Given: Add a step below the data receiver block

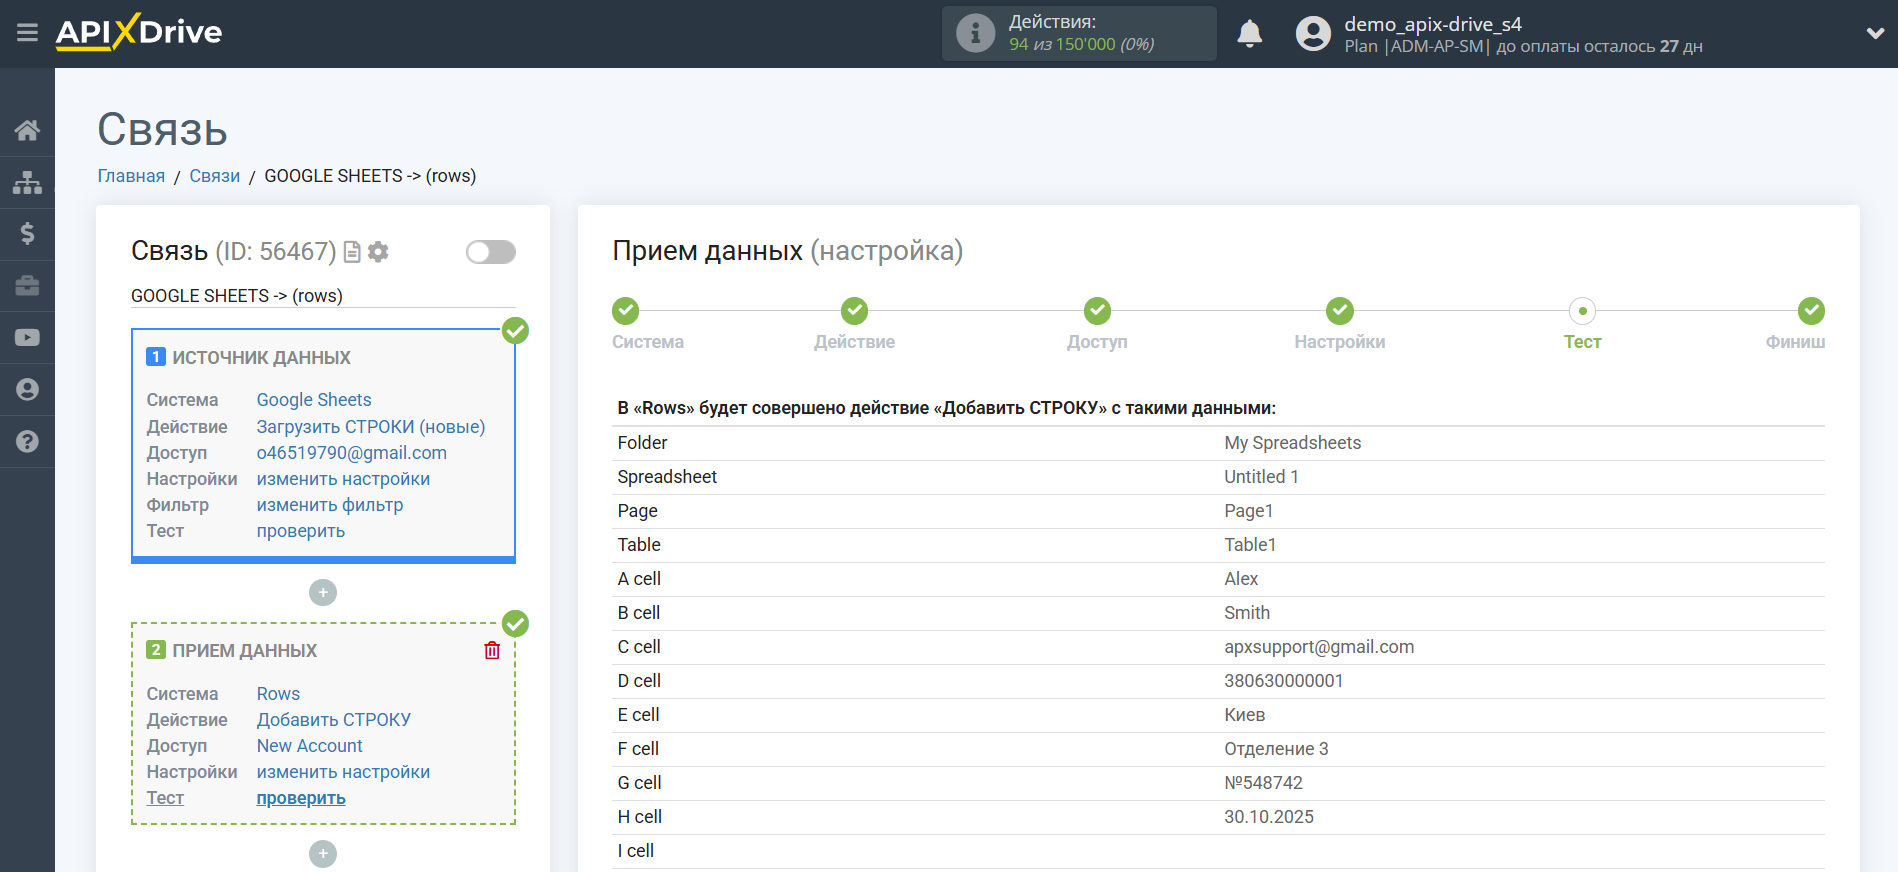Looking at the screenshot, I should [323, 854].
